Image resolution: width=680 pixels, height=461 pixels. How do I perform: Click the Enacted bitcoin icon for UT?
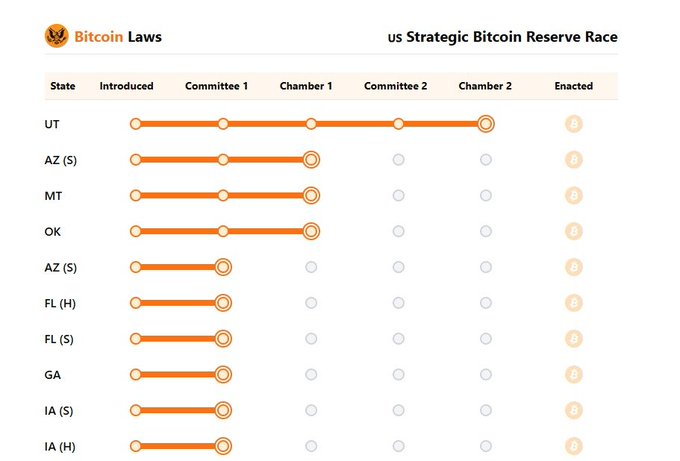click(x=573, y=124)
